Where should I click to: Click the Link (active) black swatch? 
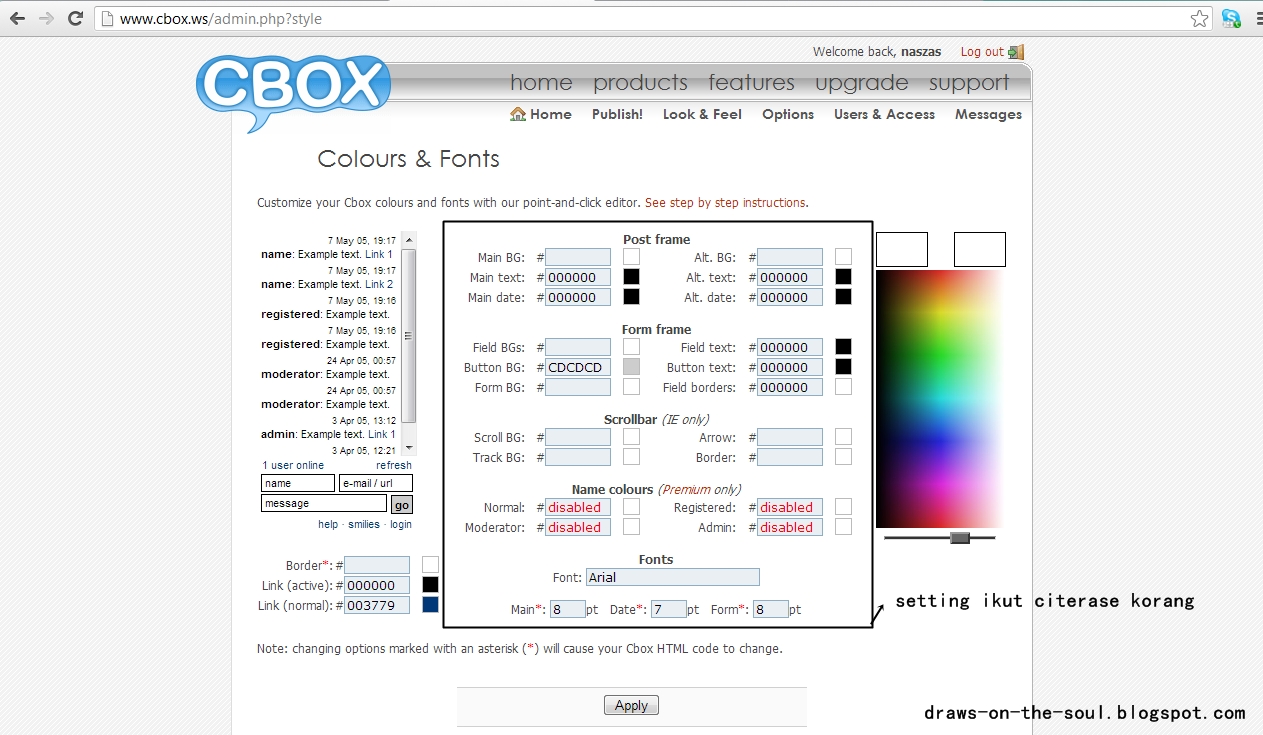pos(430,585)
